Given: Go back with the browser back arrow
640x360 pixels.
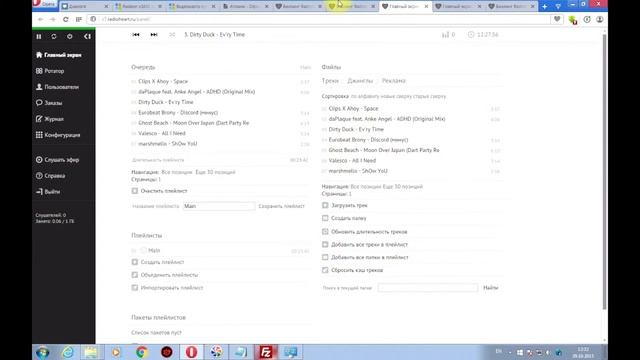Looking at the screenshot, I should (x=40, y=19).
